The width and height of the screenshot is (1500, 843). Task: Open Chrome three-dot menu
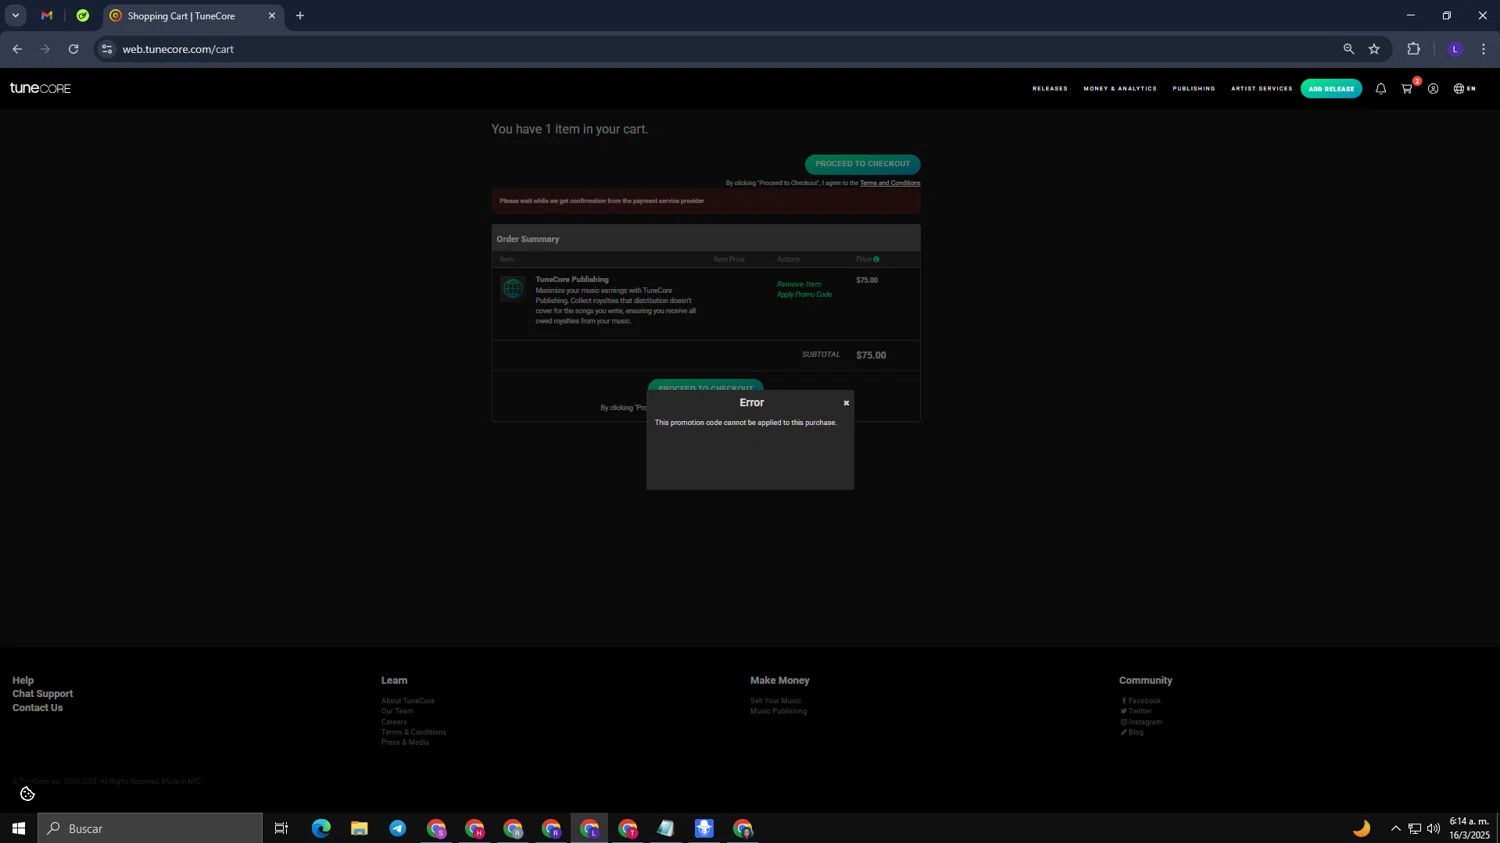1483,49
